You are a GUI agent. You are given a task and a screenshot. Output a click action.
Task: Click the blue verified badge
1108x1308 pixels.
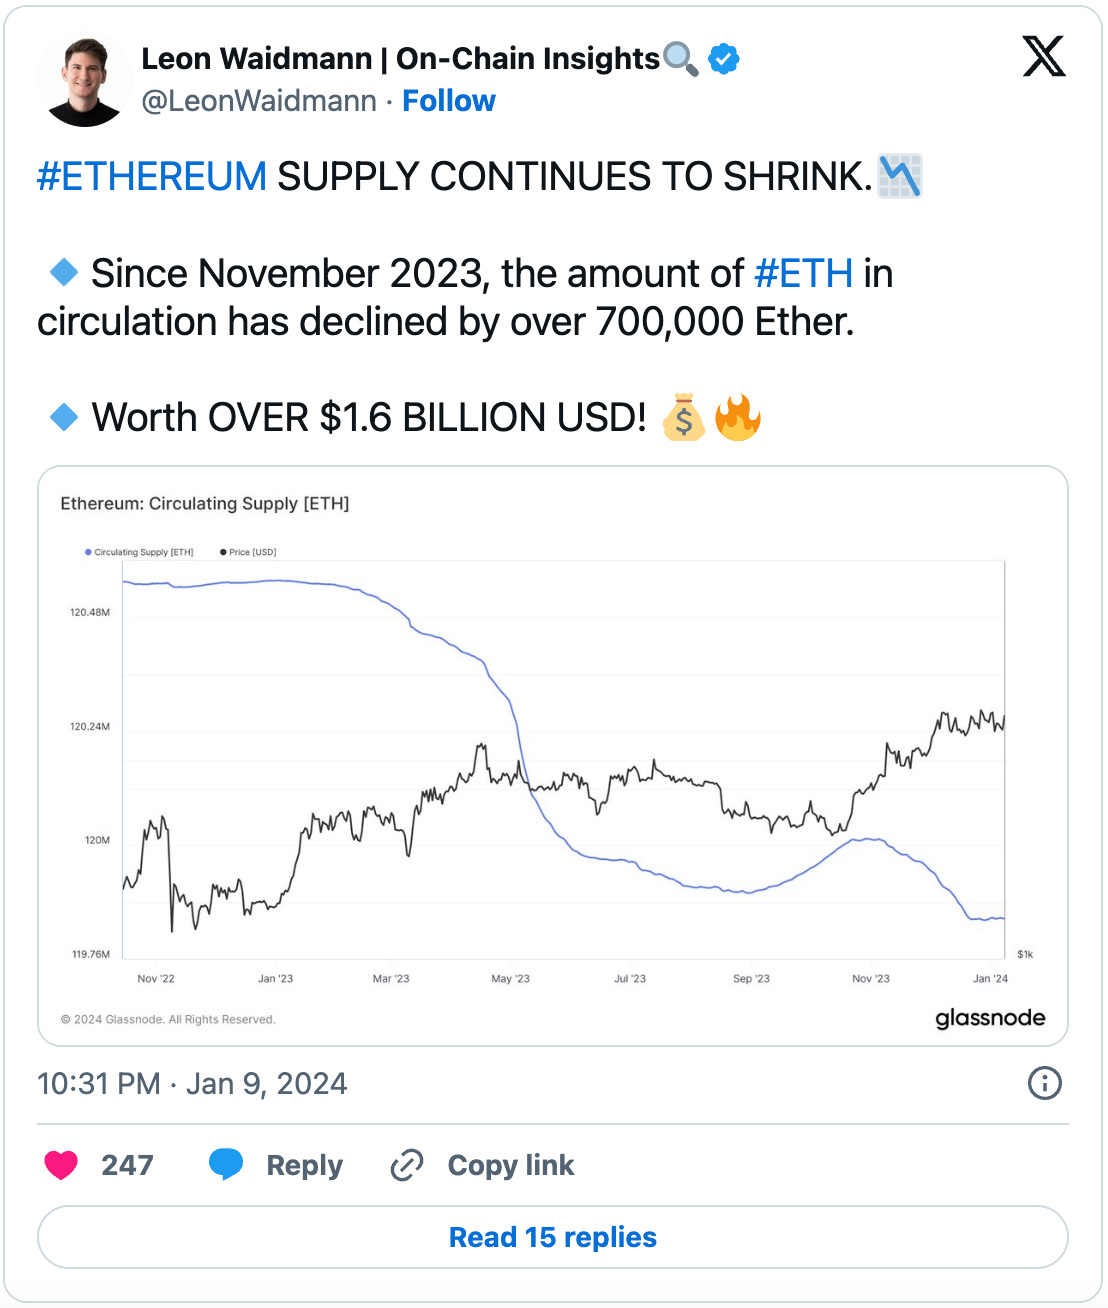pyautogui.click(x=724, y=59)
